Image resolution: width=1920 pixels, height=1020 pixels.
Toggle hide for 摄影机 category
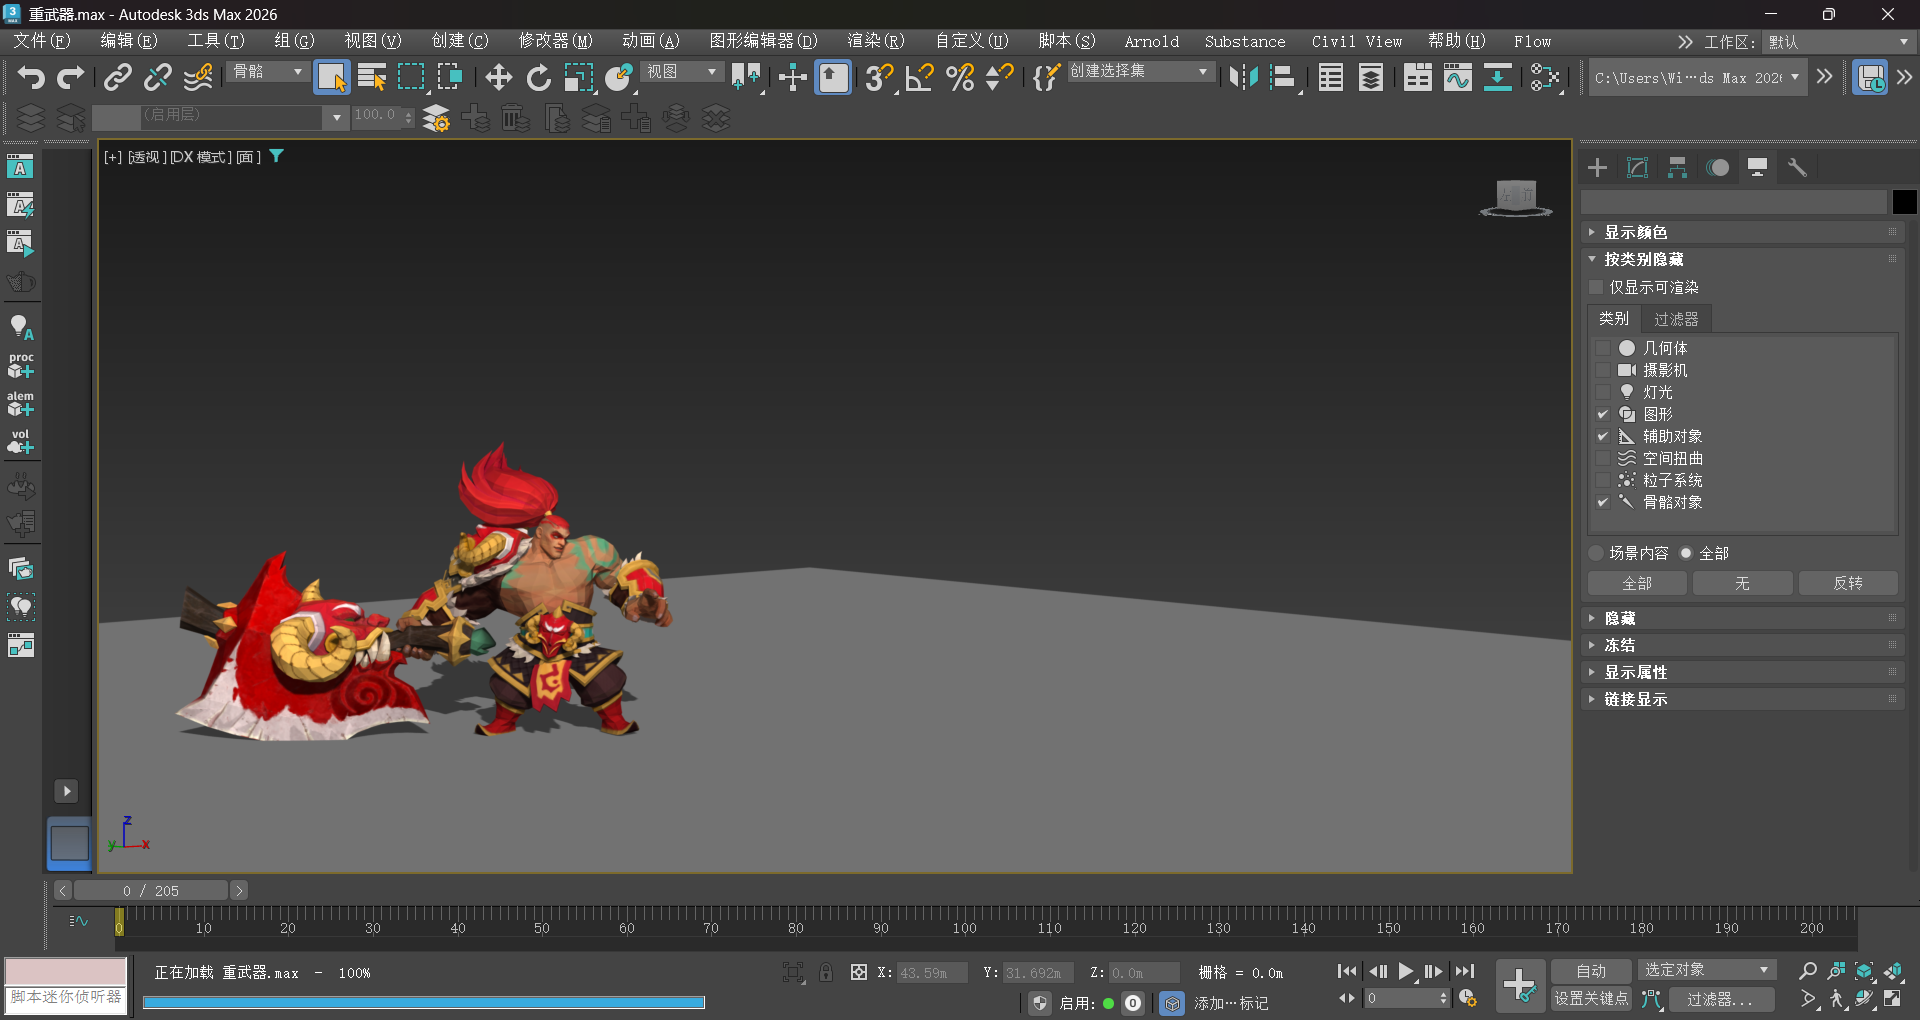[1603, 370]
